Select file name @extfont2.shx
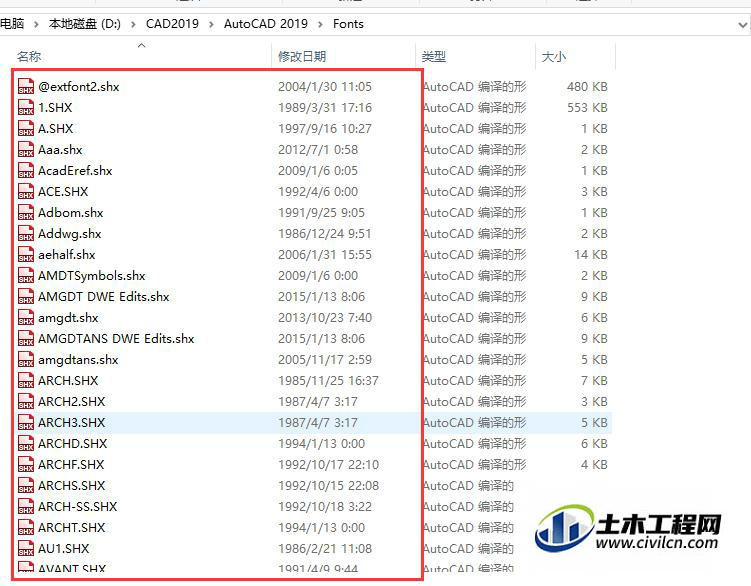This screenshot has width=751, height=586. coord(79,87)
